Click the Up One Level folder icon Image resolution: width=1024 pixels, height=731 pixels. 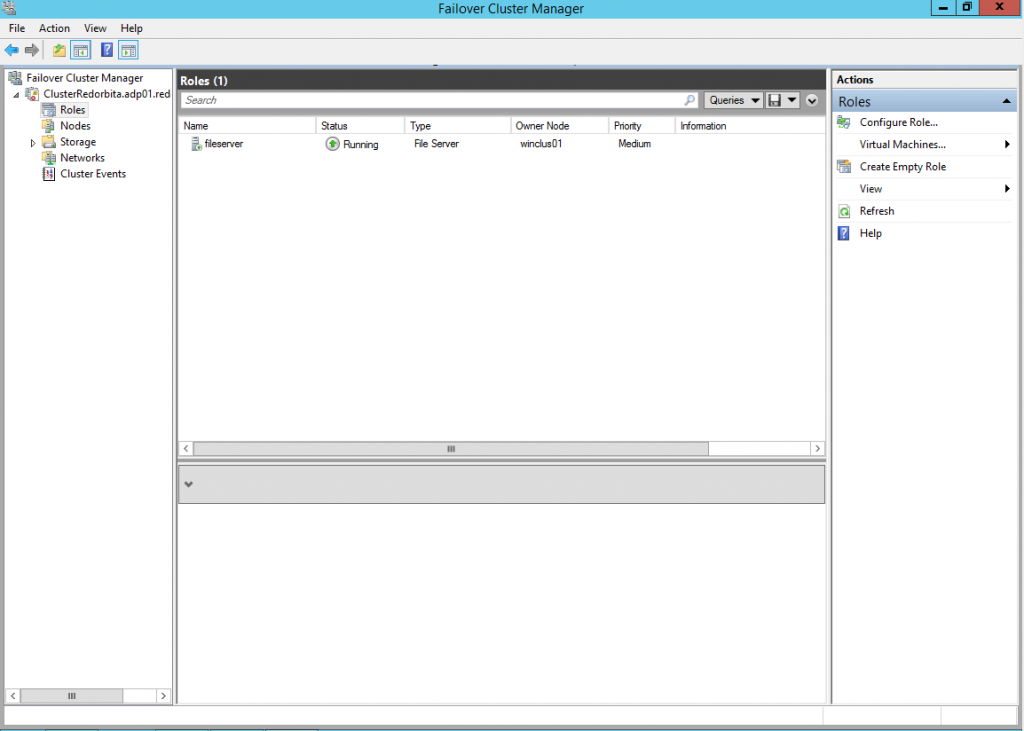[60, 50]
